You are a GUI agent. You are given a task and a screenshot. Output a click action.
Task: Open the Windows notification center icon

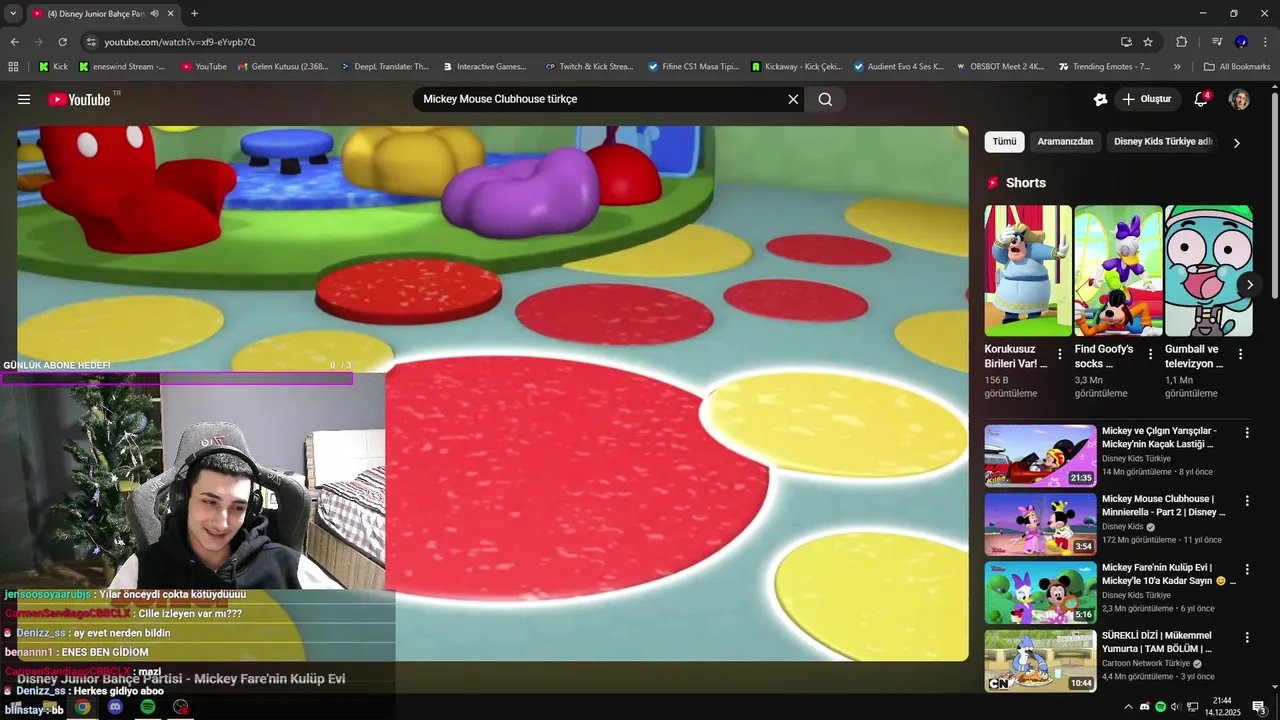1259,707
